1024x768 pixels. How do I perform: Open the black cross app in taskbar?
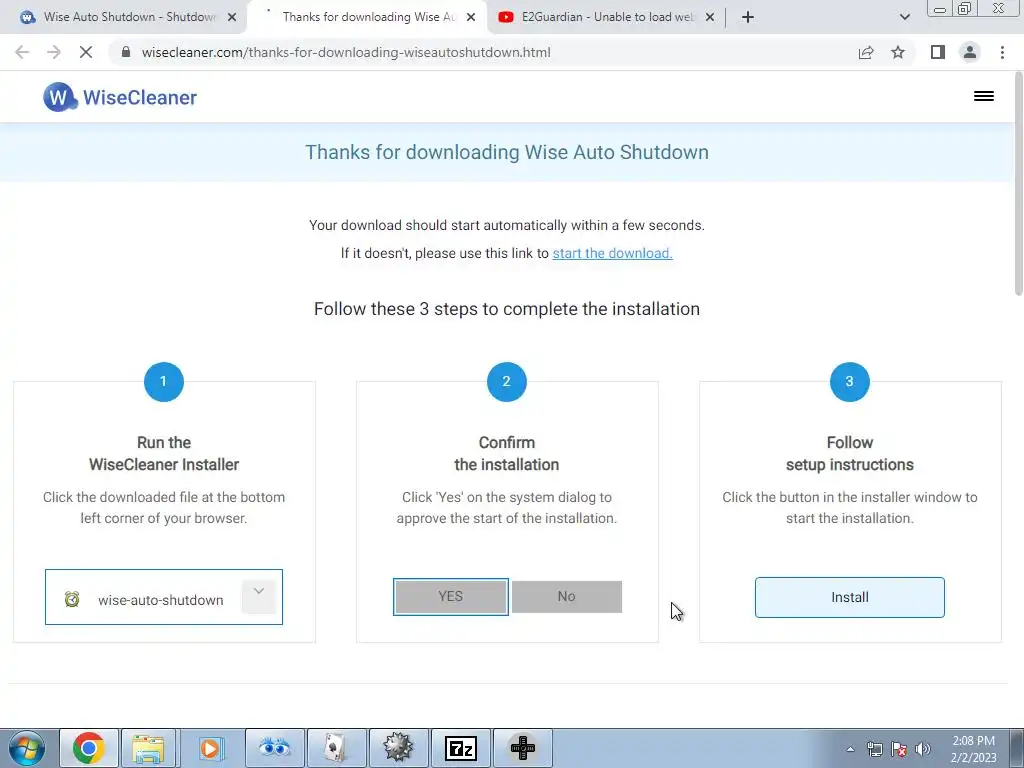click(x=522, y=748)
